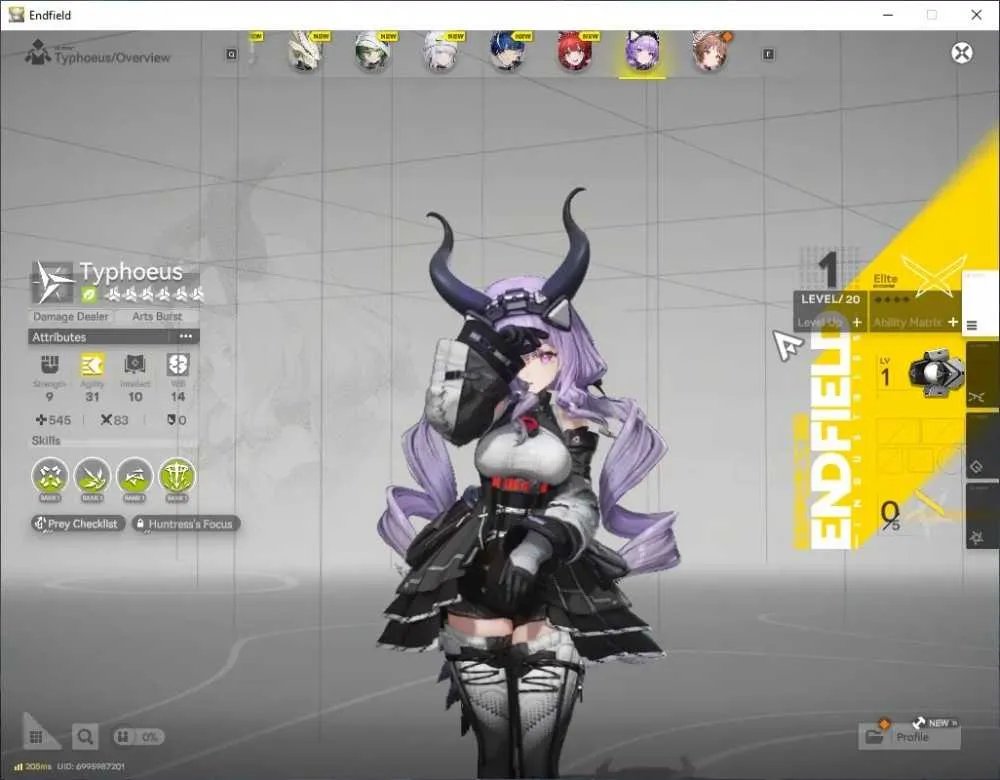Open the third skill icon
The width and height of the screenshot is (1000, 780).
(x=135, y=476)
